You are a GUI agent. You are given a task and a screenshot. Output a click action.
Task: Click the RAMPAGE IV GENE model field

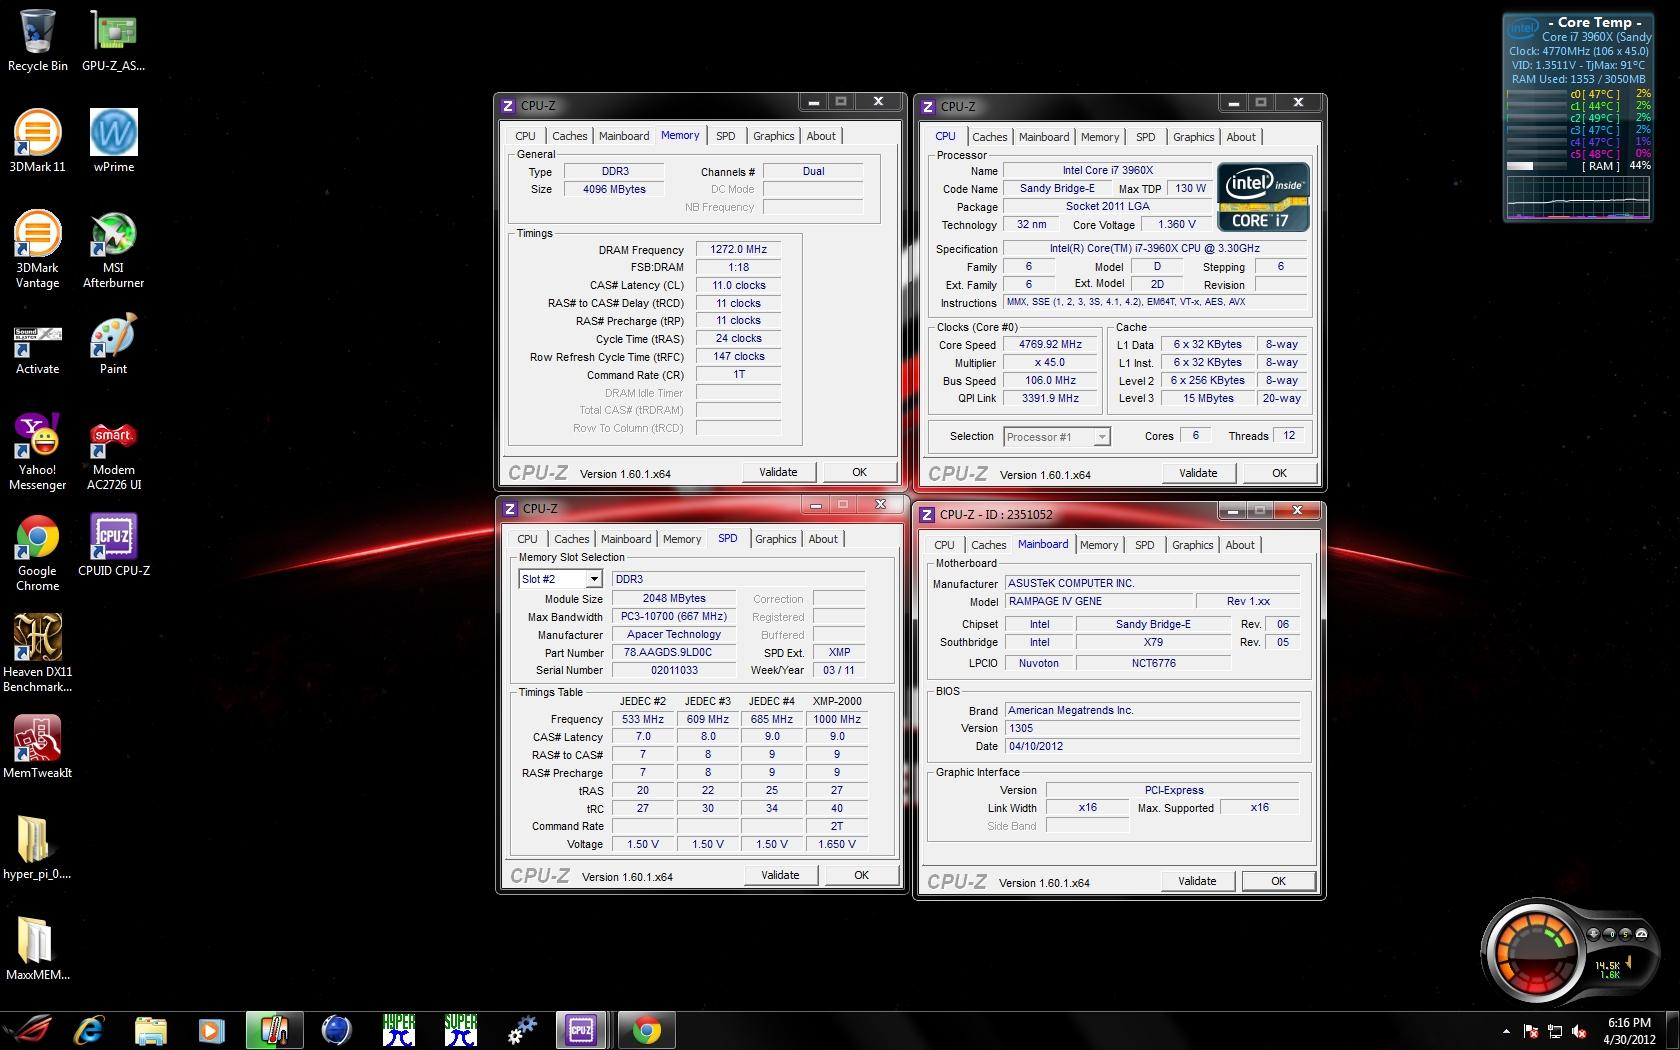1099,601
